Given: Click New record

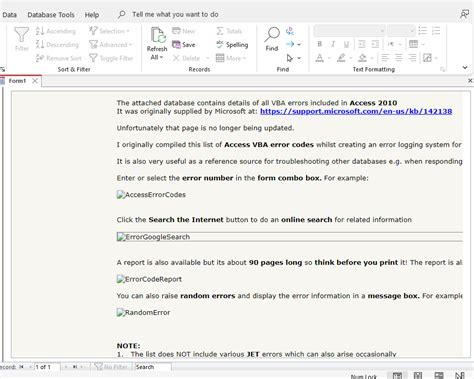Looking at the screenshot, I should click(x=184, y=31).
